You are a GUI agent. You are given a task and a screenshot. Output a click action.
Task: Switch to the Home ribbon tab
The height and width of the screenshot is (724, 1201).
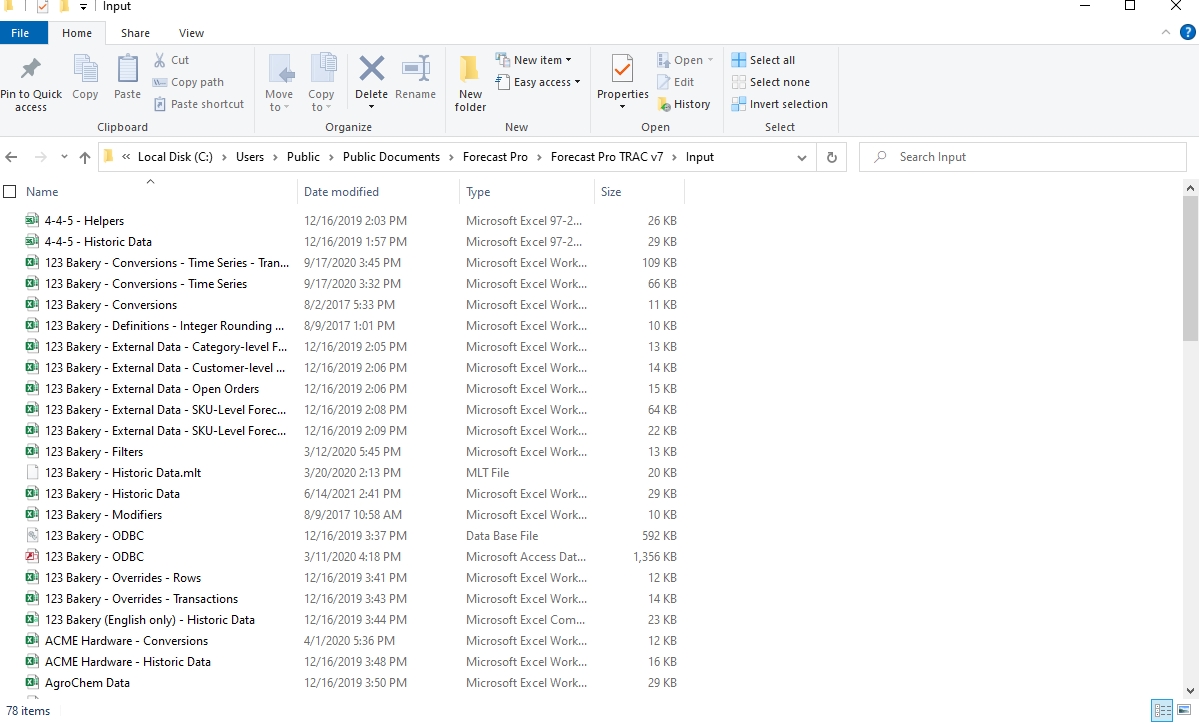coord(77,33)
